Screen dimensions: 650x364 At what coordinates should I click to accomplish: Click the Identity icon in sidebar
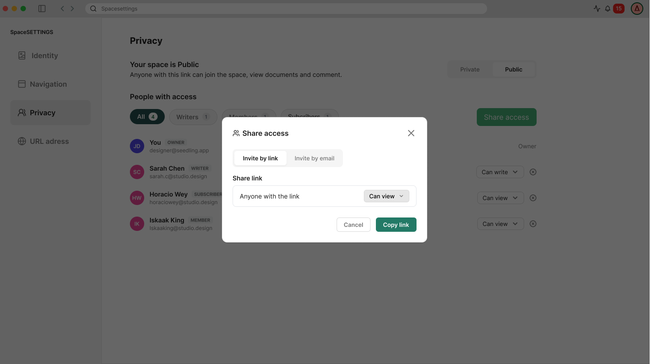22,56
